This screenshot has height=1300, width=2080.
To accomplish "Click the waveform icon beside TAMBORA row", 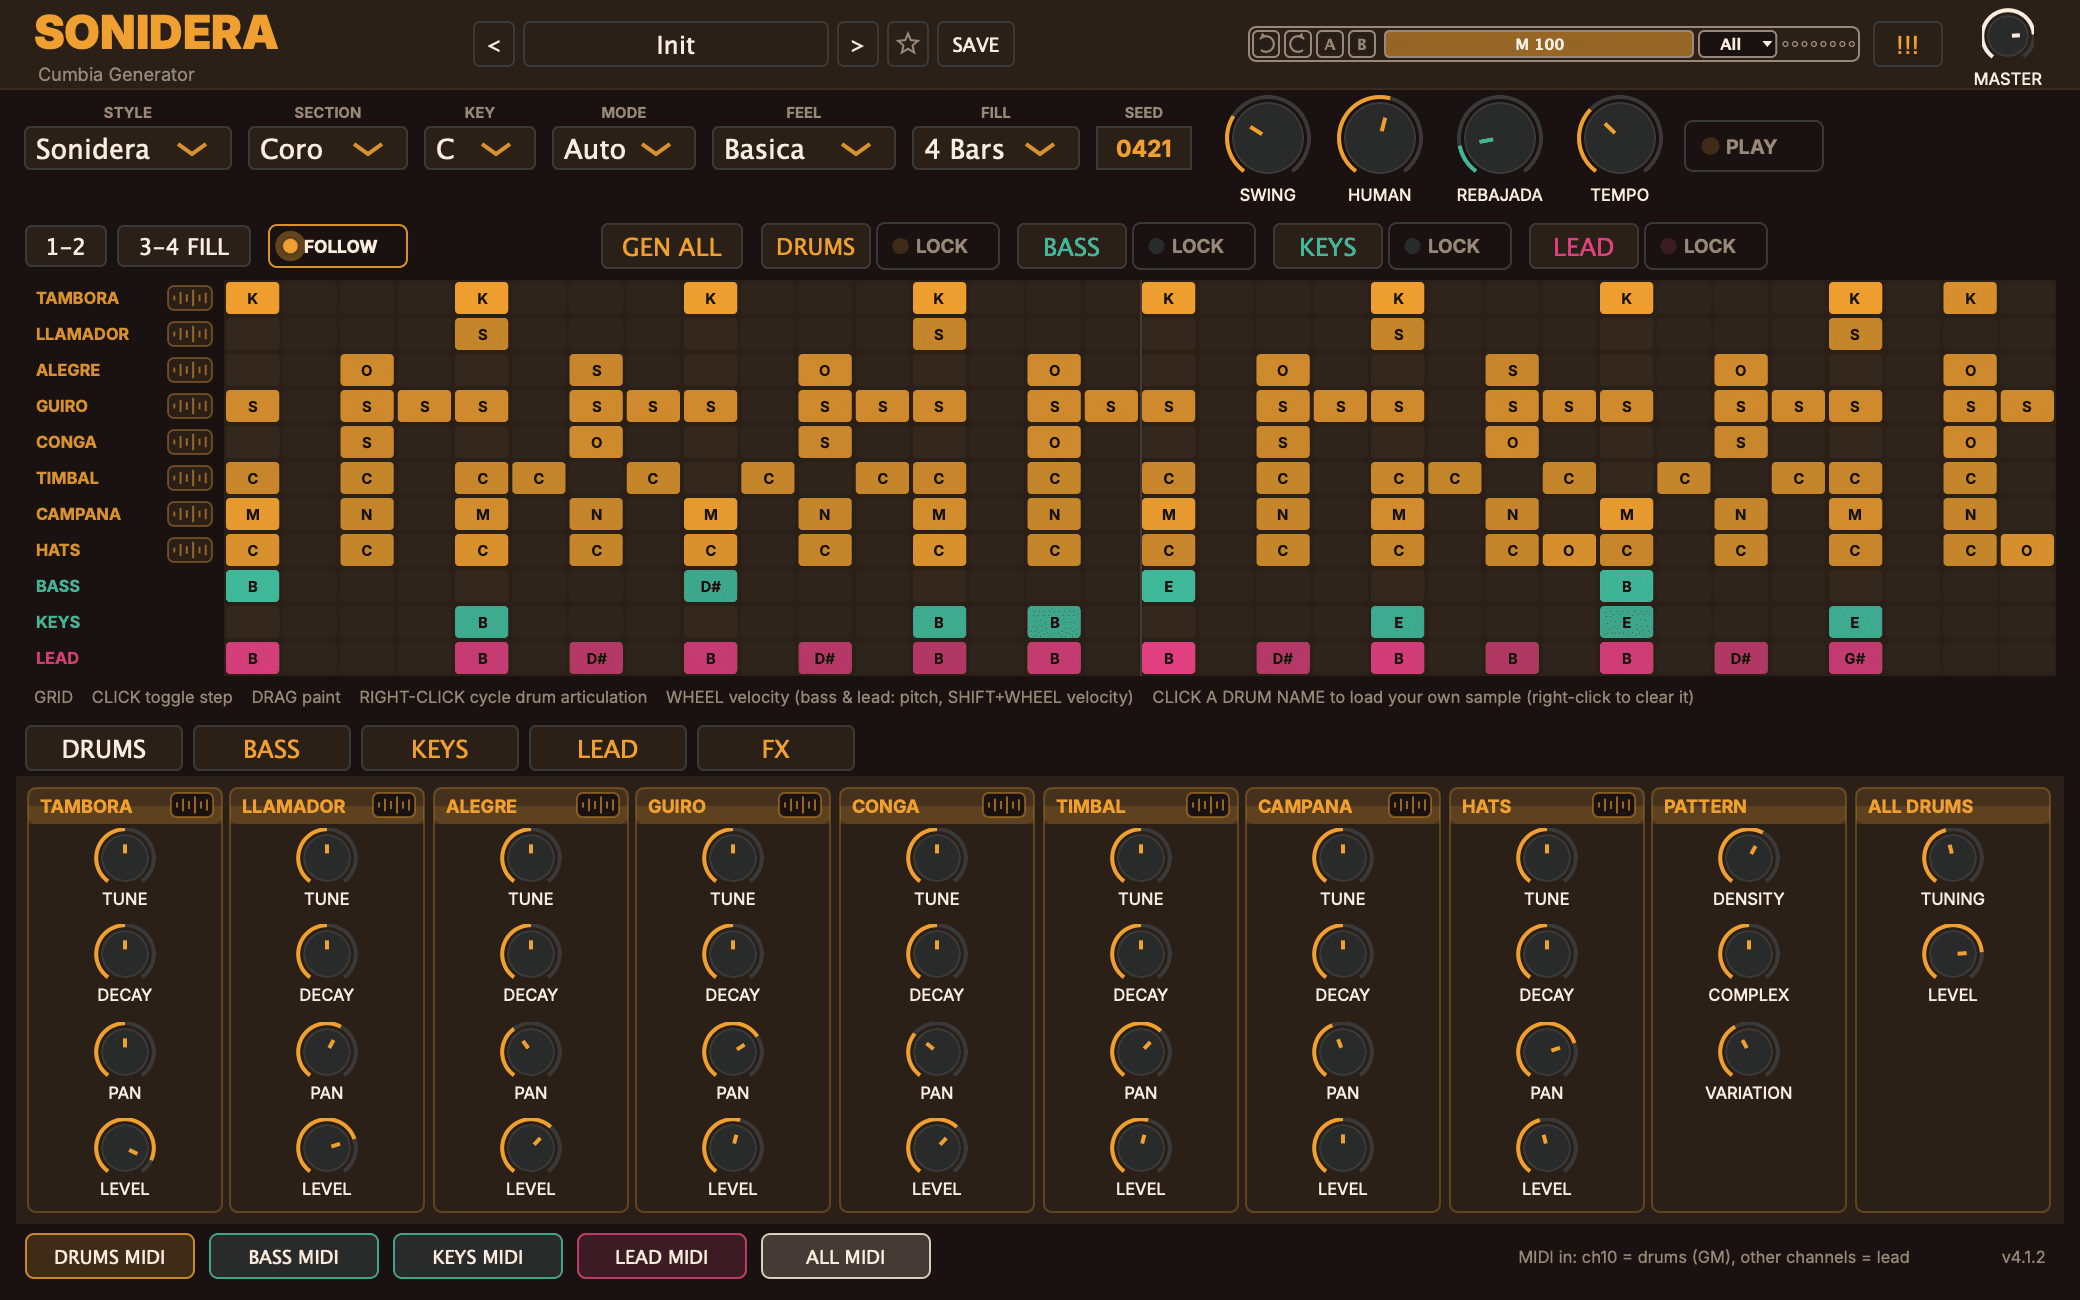I will pyautogui.click(x=190, y=298).
